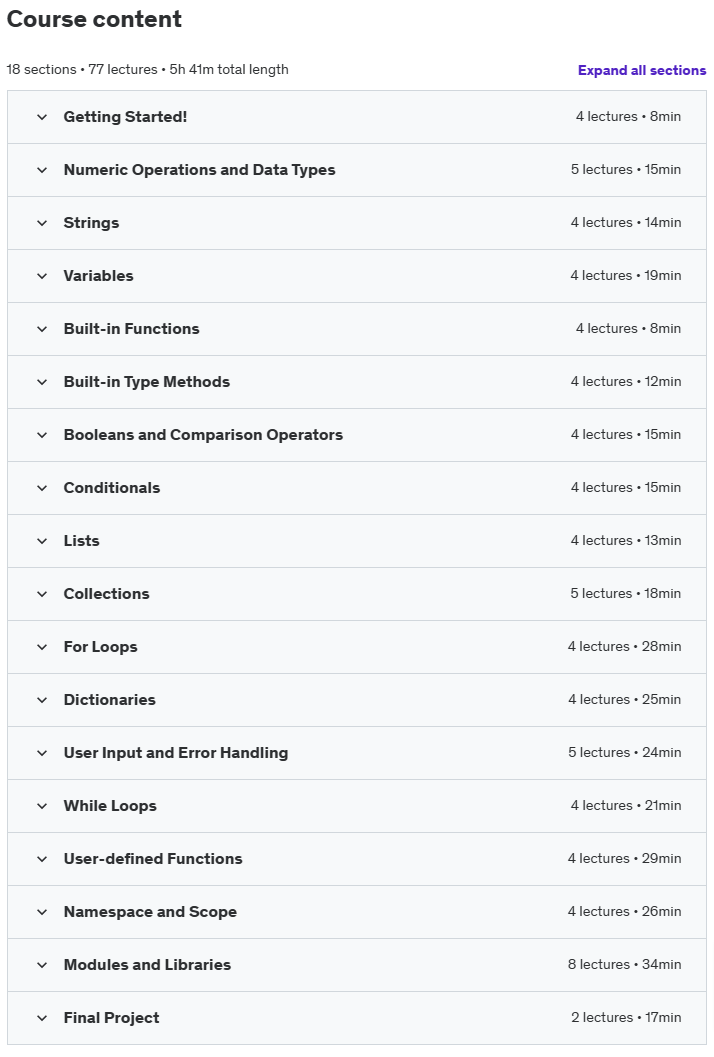The image size is (714, 1057).
Task: Open the Strings section chevron
Action: 42,223
